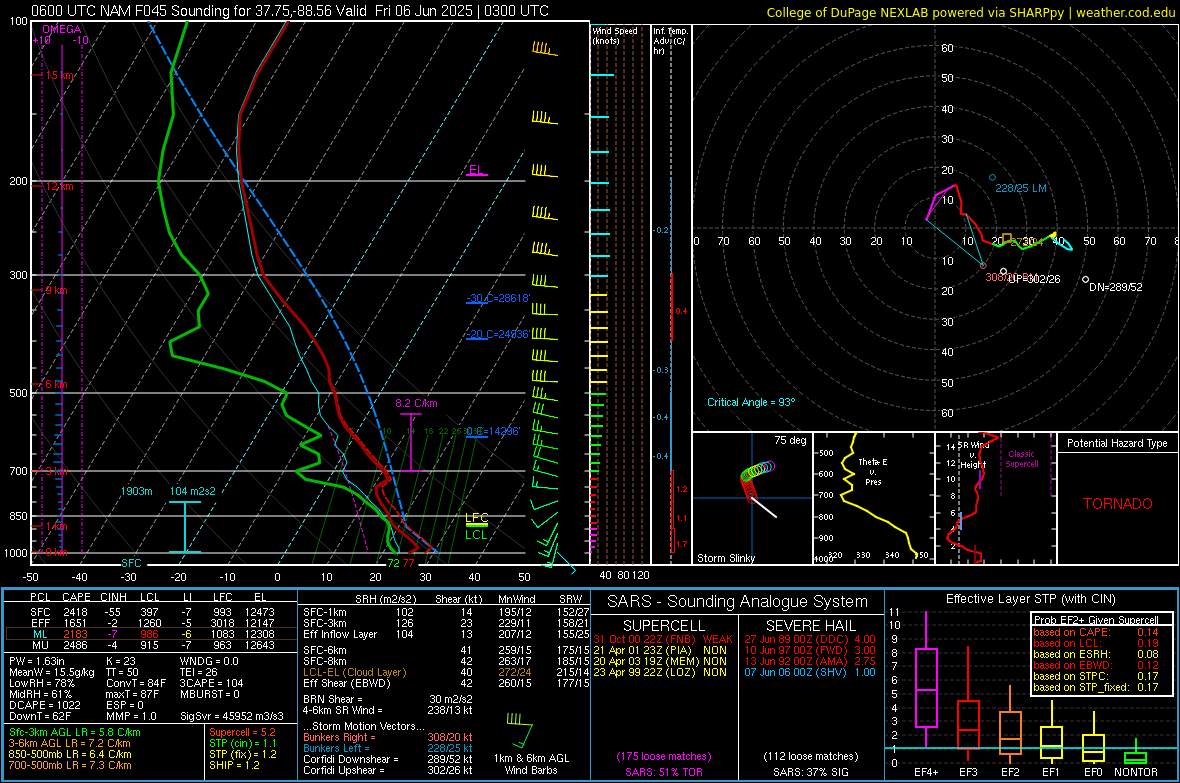
Task: Select the SFC parcel row with CAPE 2418
Action: [151, 612]
